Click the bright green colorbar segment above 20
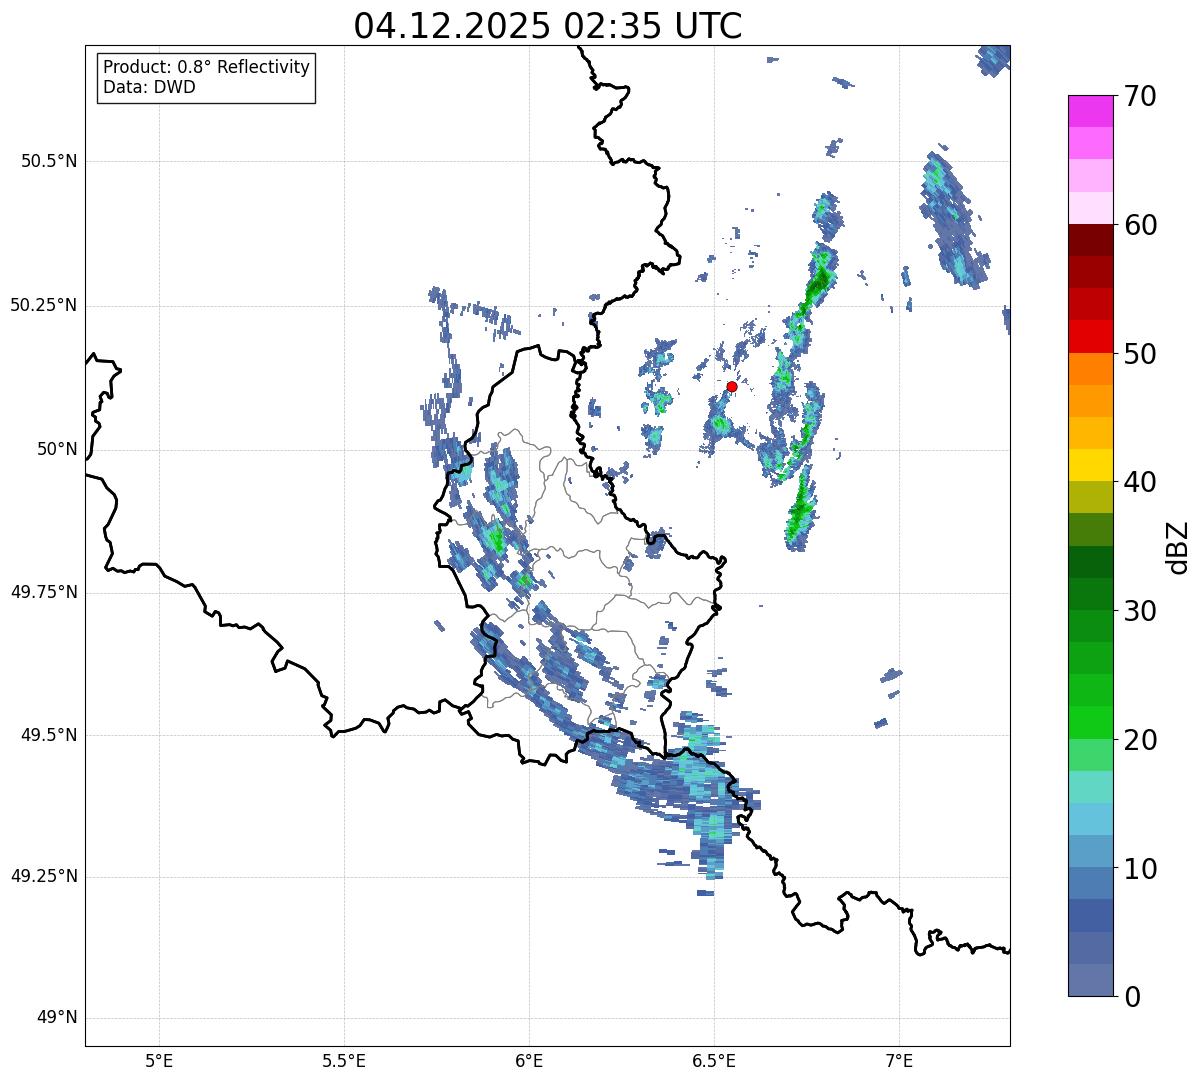 pos(1090,723)
